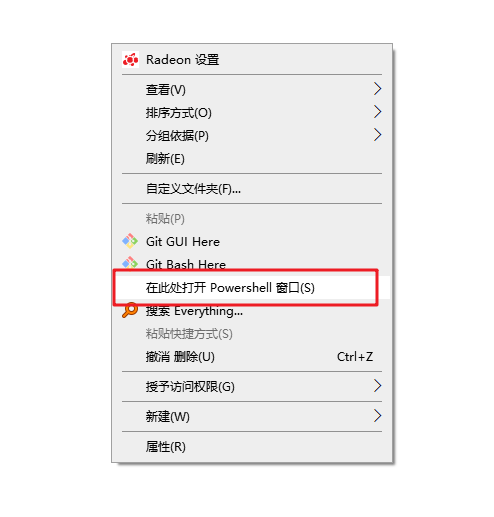
Task: Click the red Radeon settings icon
Action: pyautogui.click(x=130, y=60)
